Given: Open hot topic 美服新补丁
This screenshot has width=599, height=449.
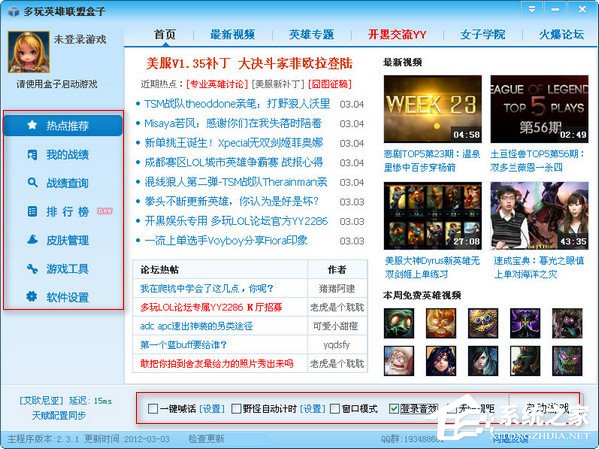Looking at the screenshot, I should (278, 84).
